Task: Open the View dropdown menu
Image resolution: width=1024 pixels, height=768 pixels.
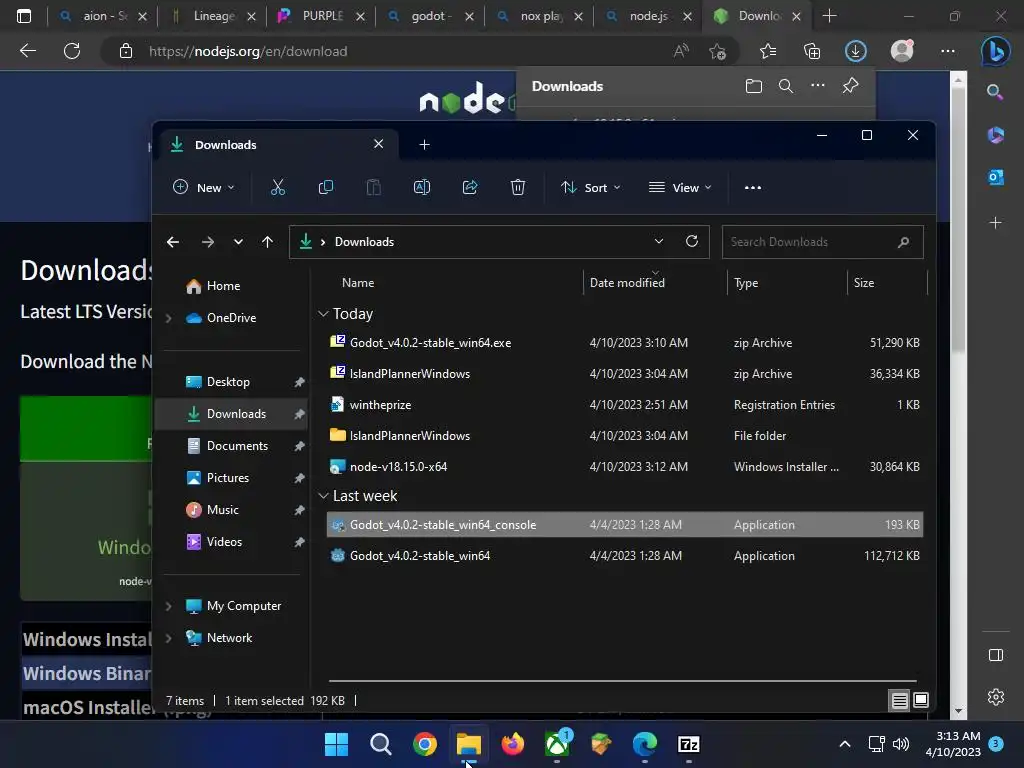Action: [680, 187]
